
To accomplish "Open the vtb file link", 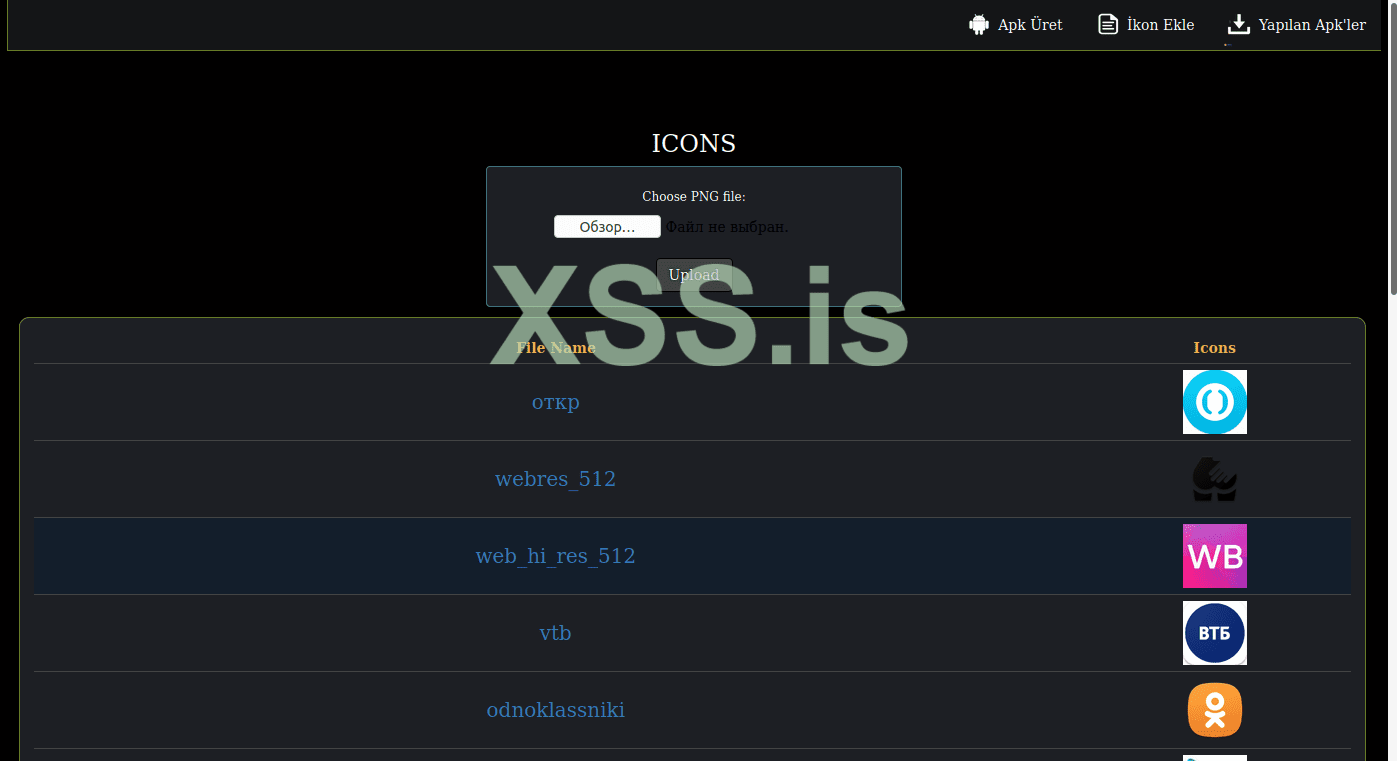I will point(556,633).
